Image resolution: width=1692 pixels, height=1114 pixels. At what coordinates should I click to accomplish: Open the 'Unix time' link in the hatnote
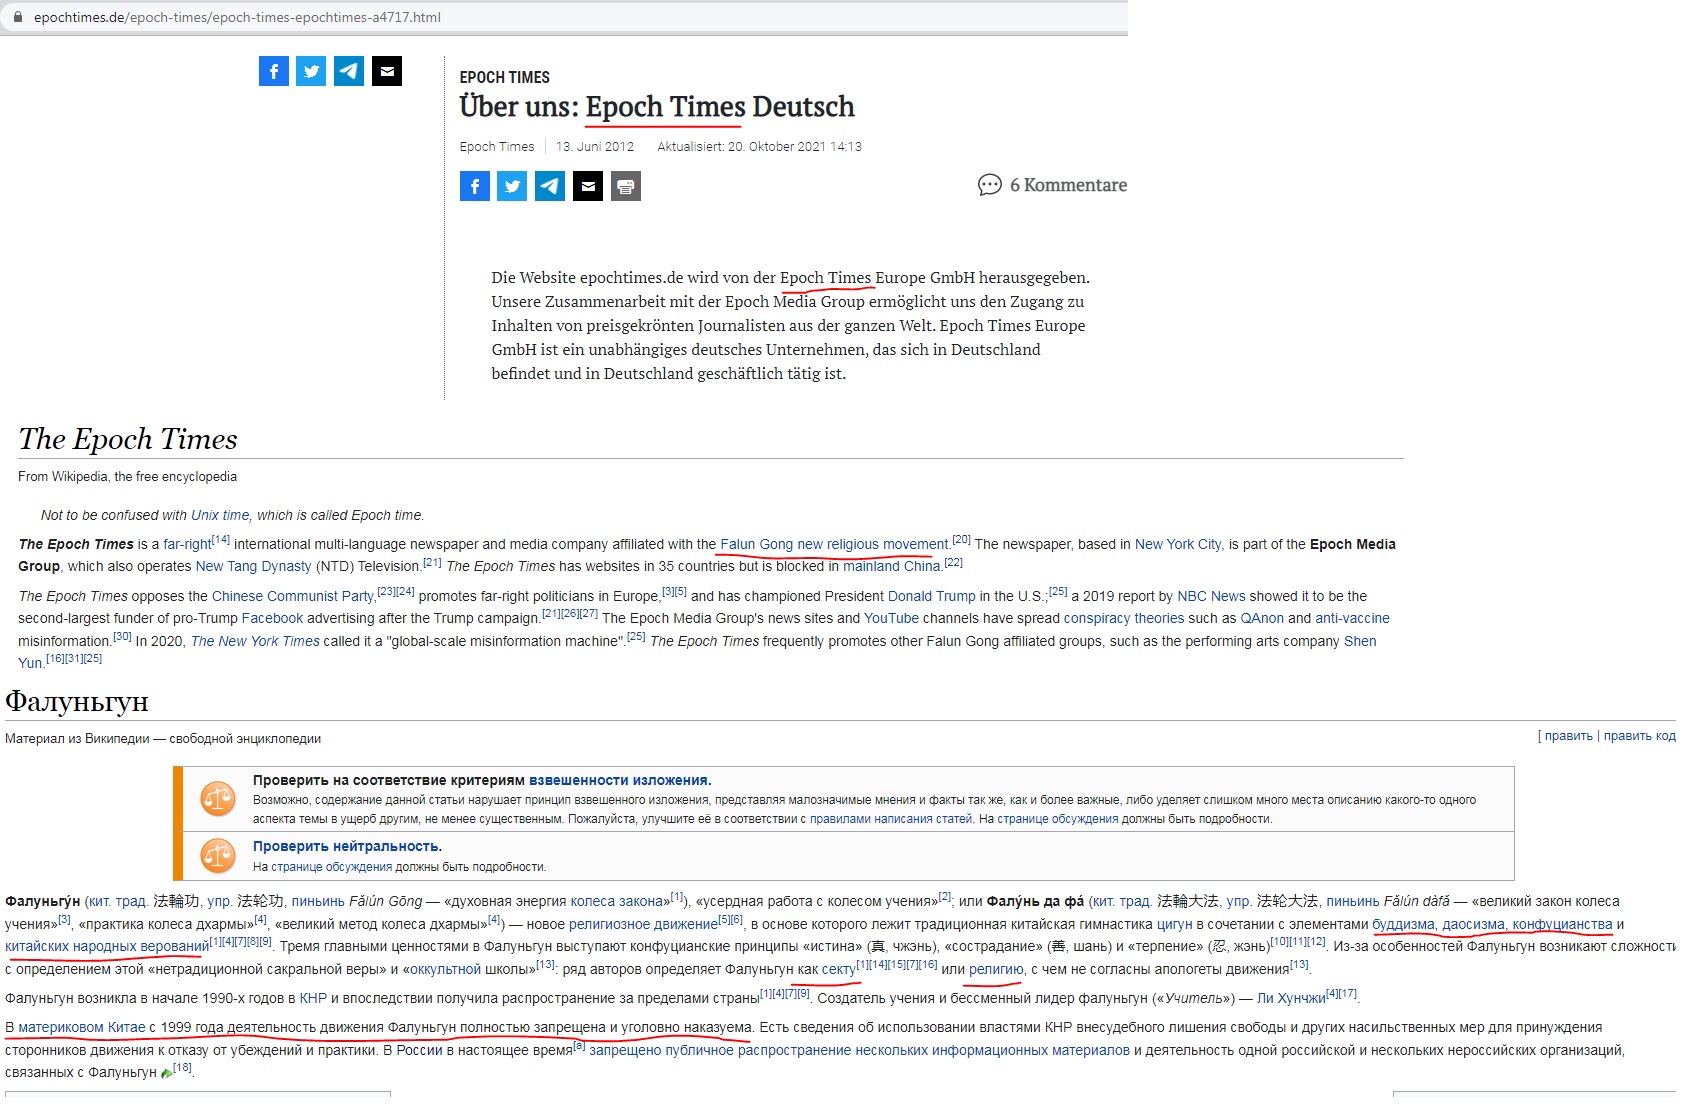point(220,515)
